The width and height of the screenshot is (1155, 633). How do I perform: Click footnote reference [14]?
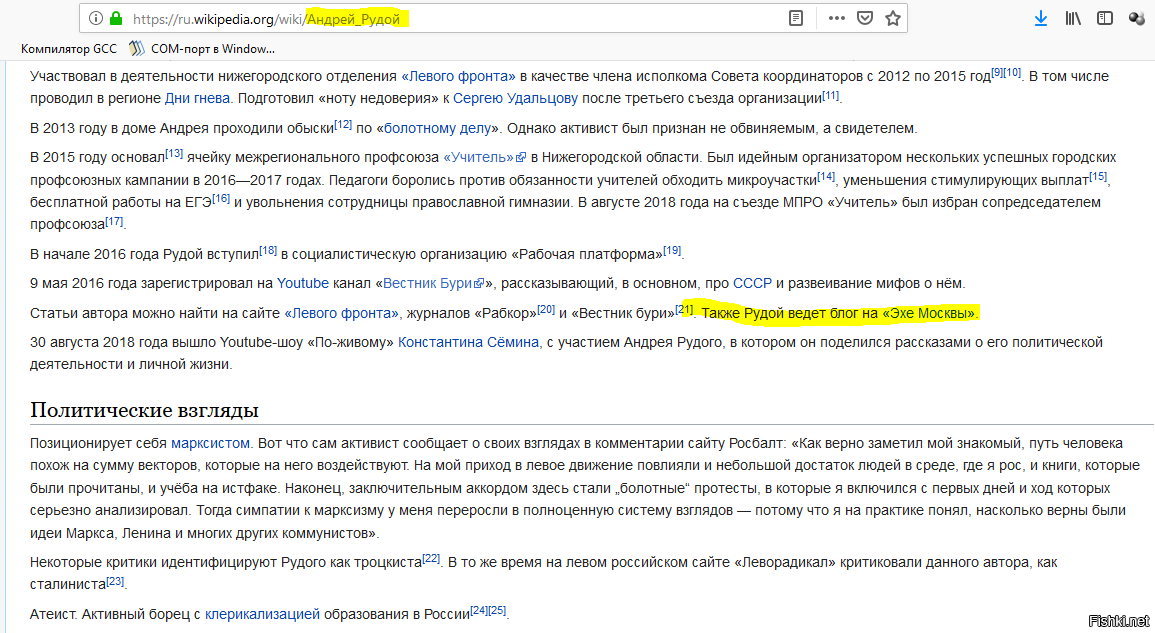click(826, 176)
